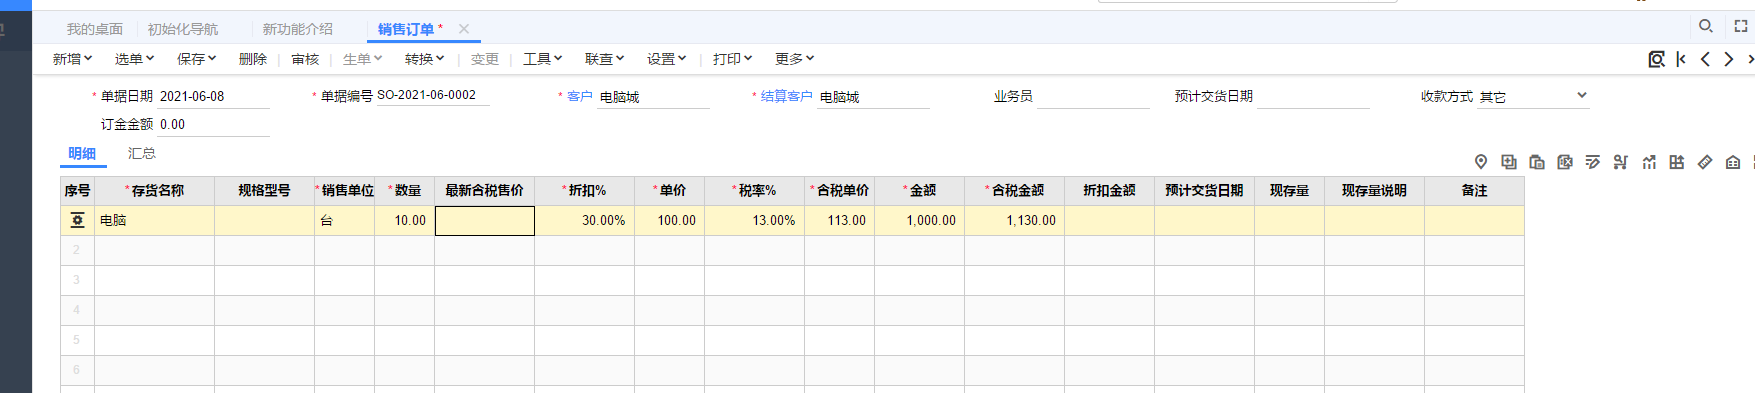Viewport: 1755px width, 393px height.
Task: Click the warehouse house icon above grid
Action: 1733,162
